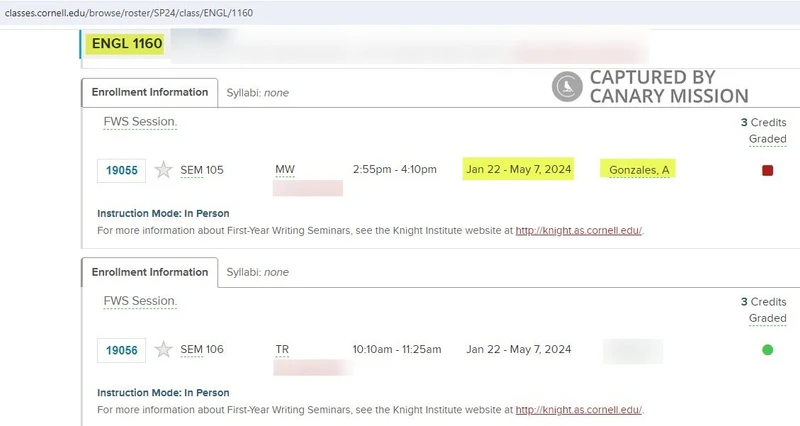The height and width of the screenshot is (426, 800).
Task: Open first section's Enrollment Information tab
Action: click(x=149, y=92)
